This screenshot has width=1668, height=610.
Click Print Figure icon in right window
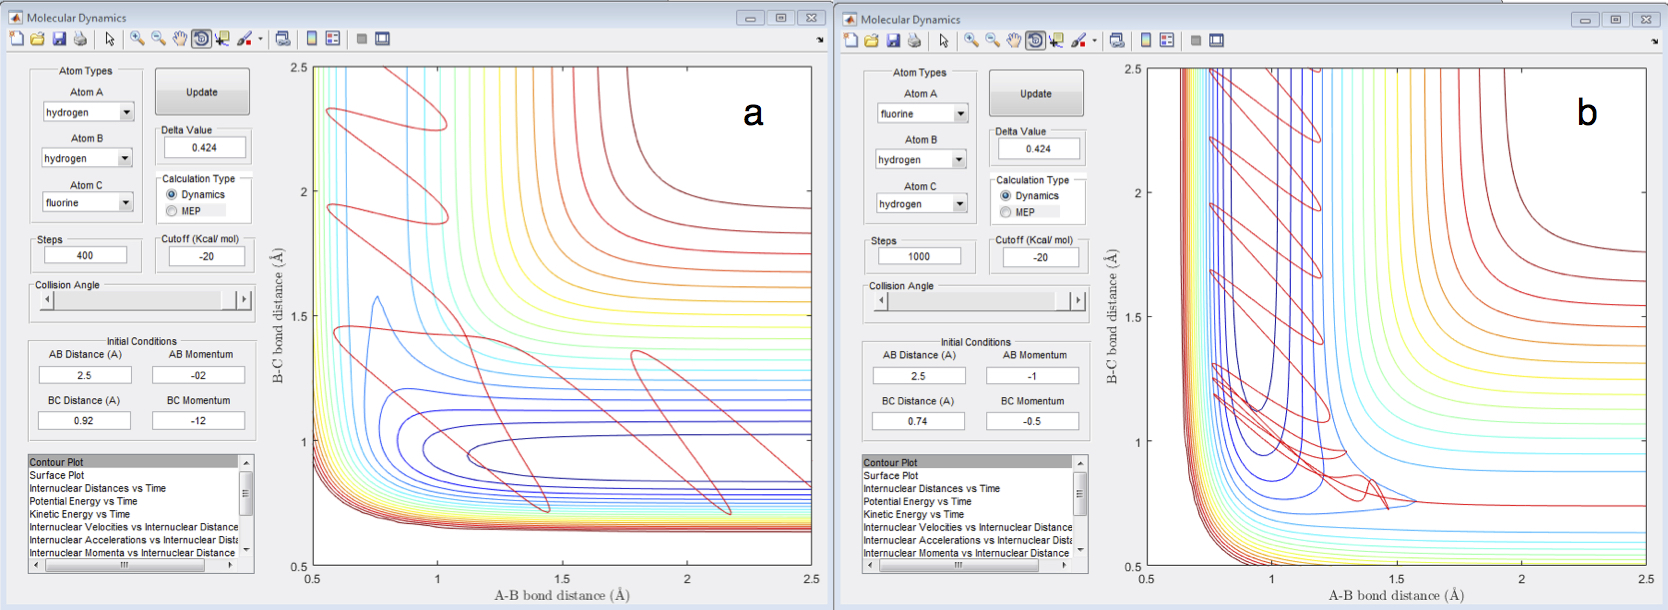click(x=914, y=41)
